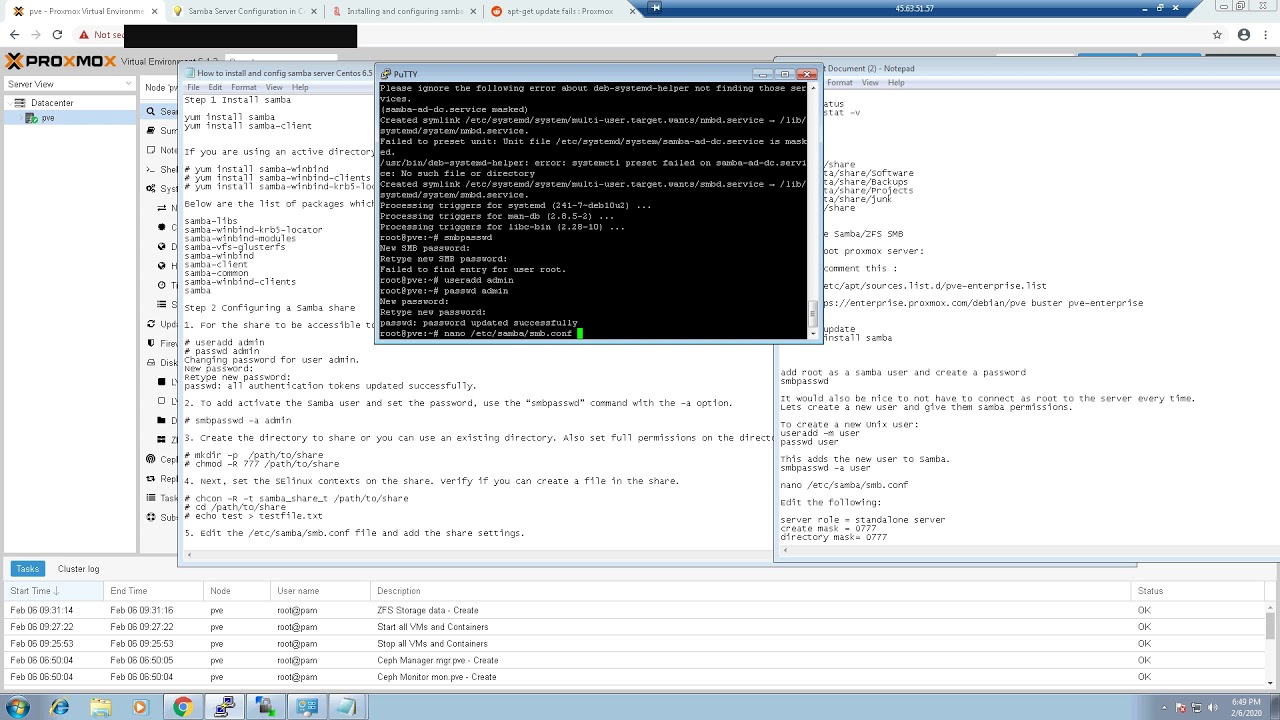1280x720 pixels.
Task: Open the Control Panel taskbar icon
Action: coord(307,707)
